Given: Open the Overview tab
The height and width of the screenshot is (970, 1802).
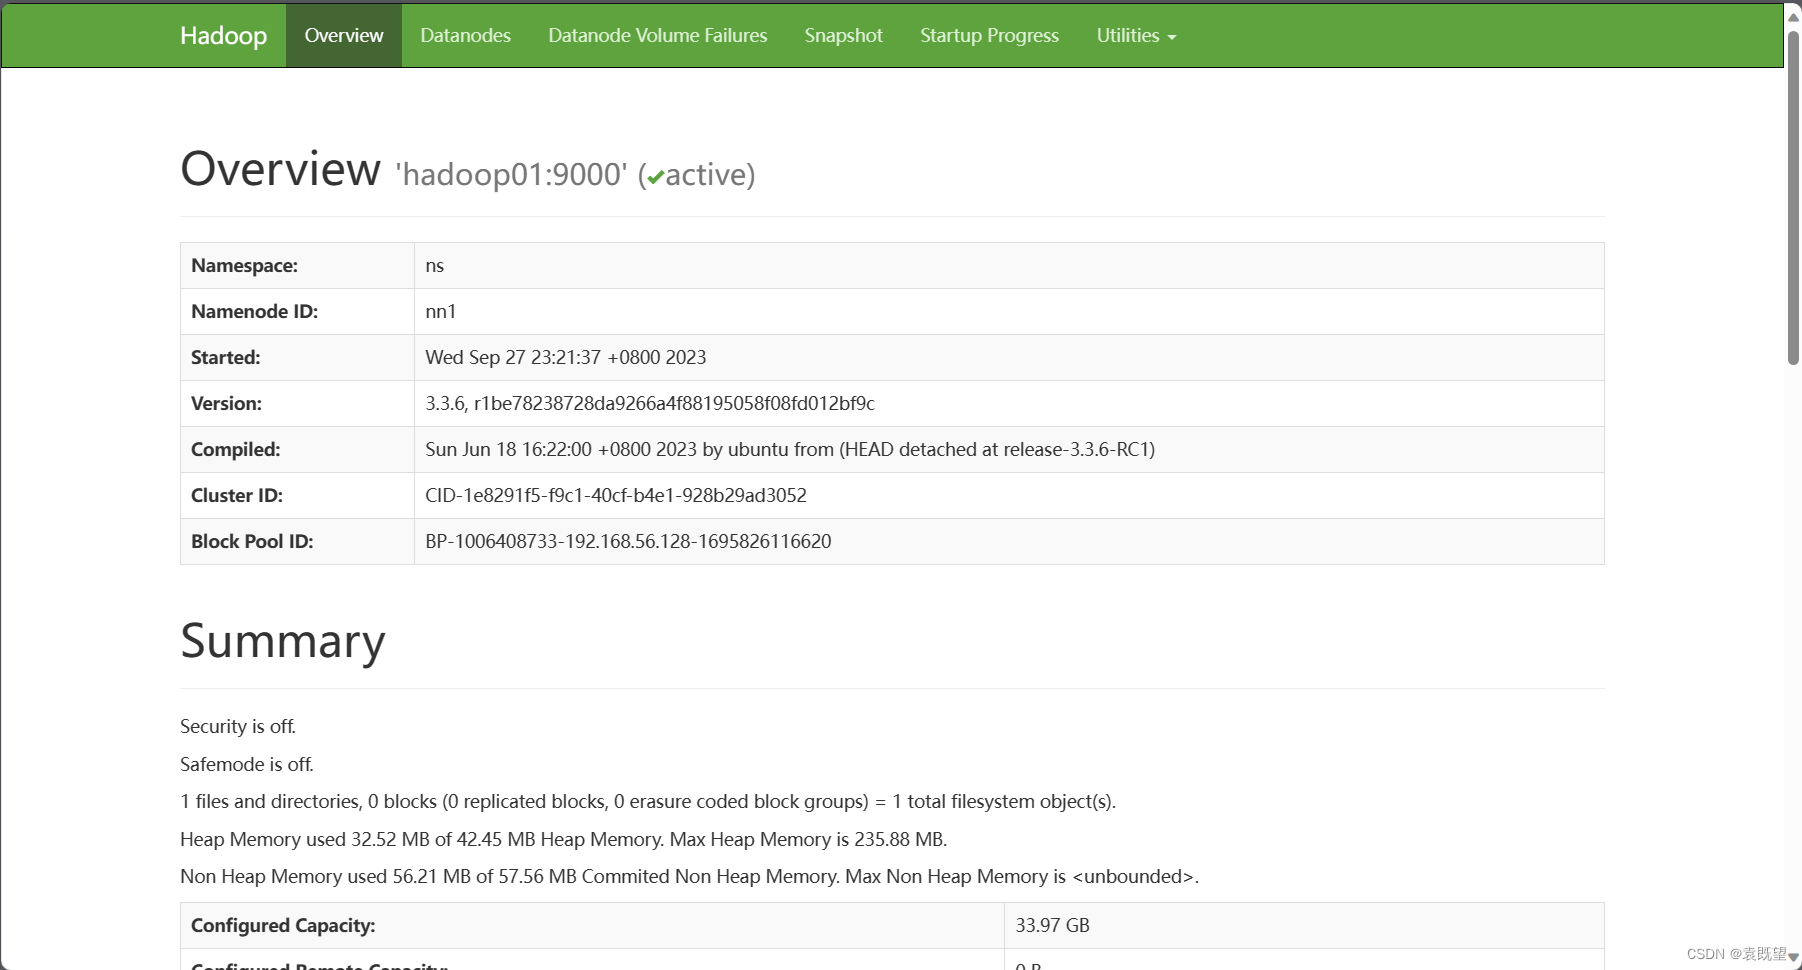Looking at the screenshot, I should click(344, 35).
